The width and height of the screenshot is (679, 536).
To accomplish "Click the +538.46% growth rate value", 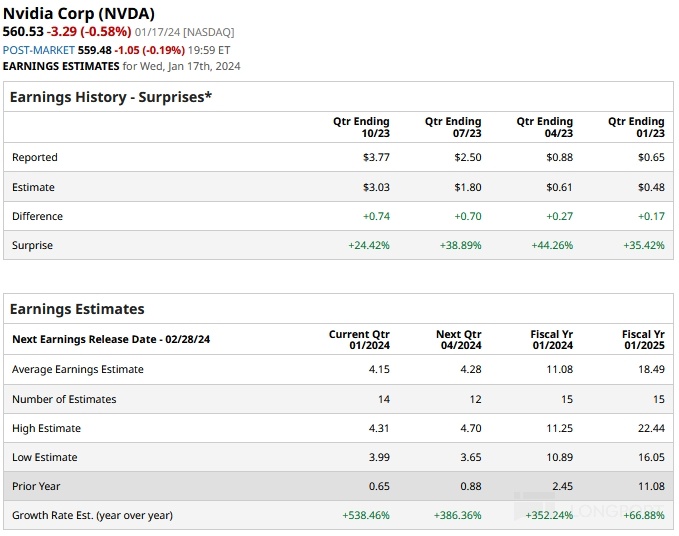I will point(365,515).
